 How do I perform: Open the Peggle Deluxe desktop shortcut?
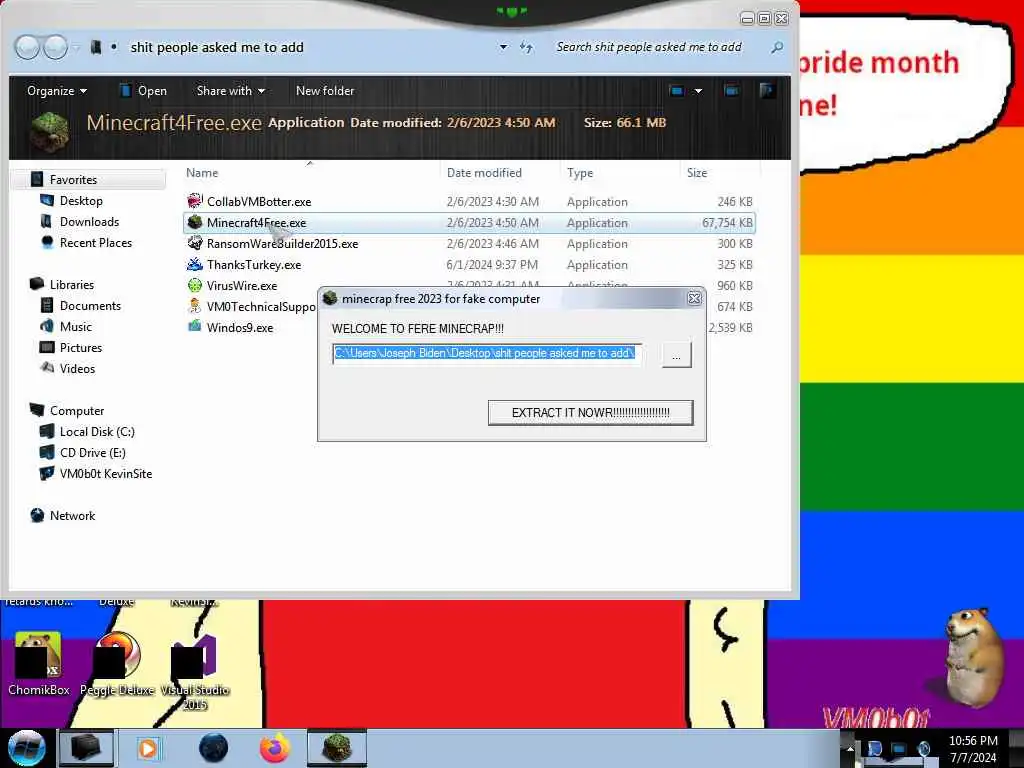pyautogui.click(x=118, y=664)
